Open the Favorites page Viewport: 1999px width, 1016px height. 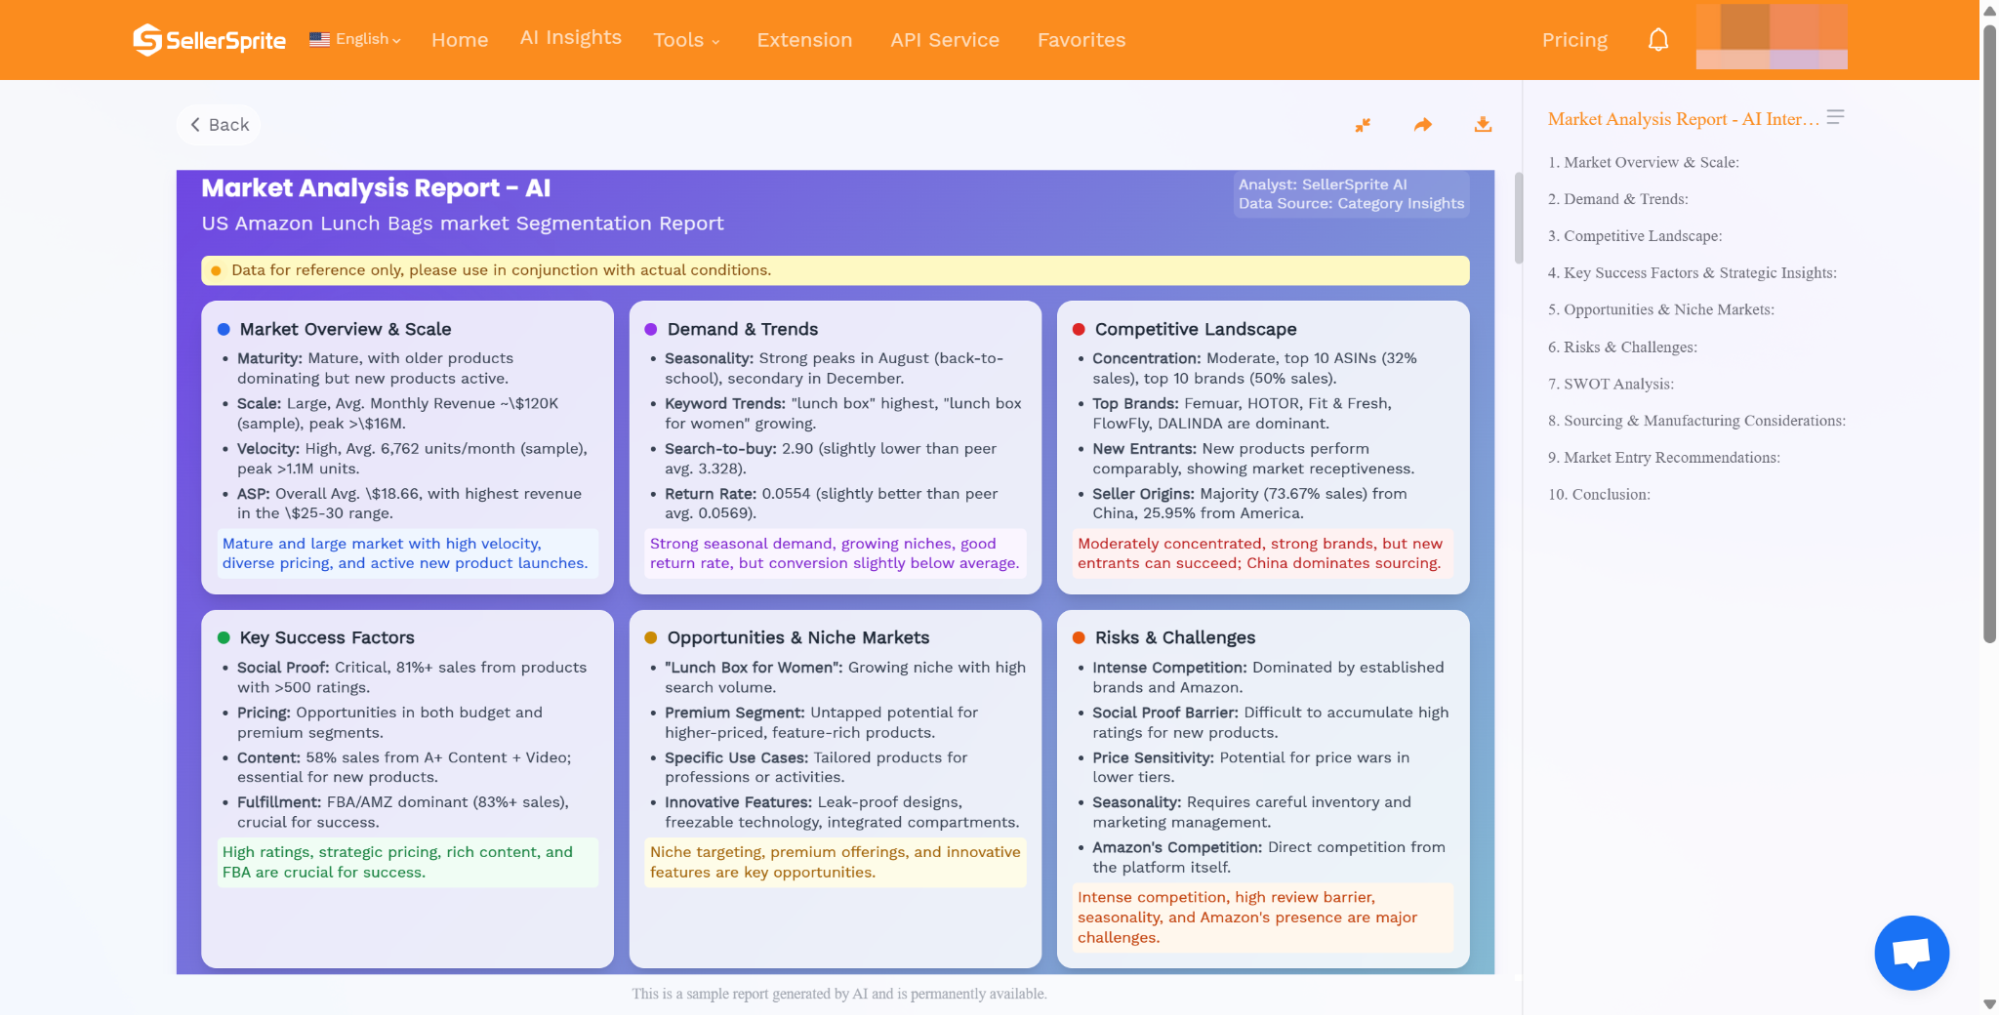[1080, 40]
